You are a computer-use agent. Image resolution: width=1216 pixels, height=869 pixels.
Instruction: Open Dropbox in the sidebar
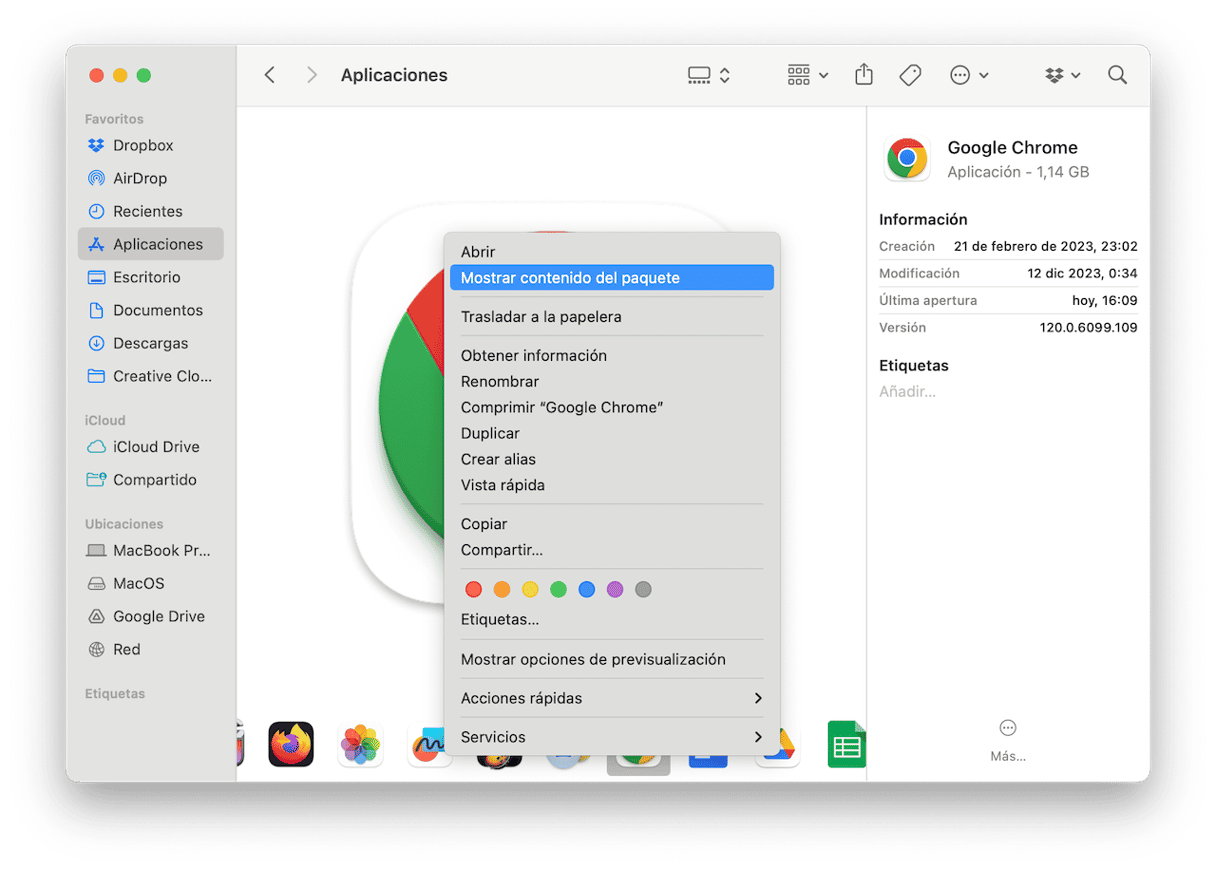[150, 145]
